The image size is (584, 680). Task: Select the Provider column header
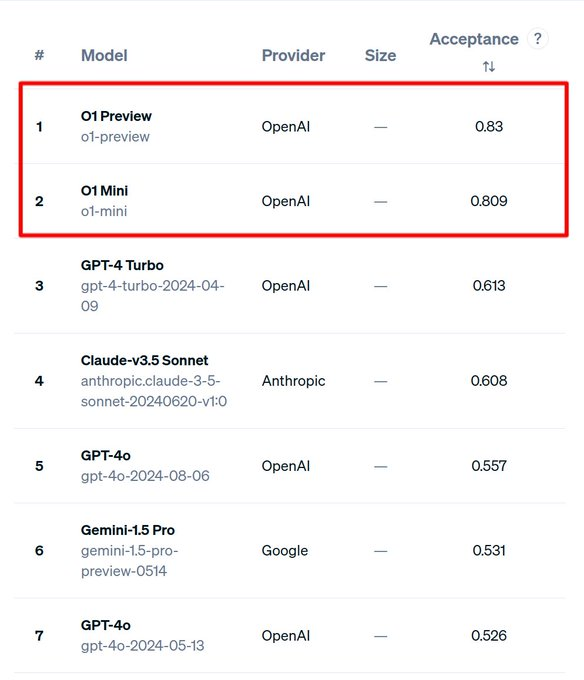coord(293,55)
